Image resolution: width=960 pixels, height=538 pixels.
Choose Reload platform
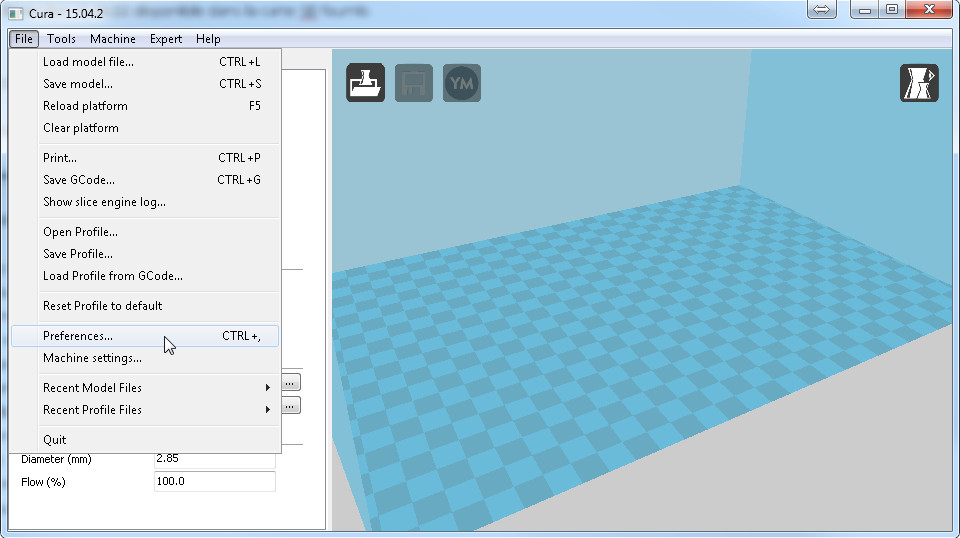145,106
